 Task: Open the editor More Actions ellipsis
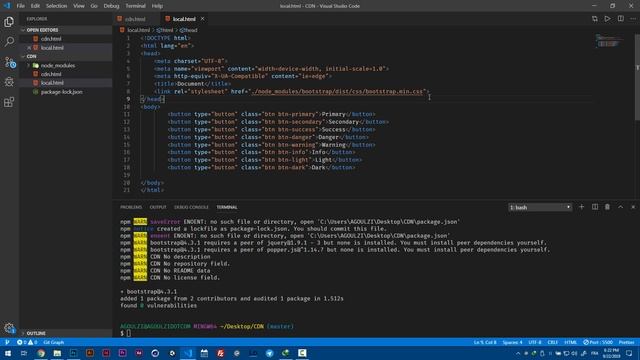pyautogui.click(x=633, y=19)
